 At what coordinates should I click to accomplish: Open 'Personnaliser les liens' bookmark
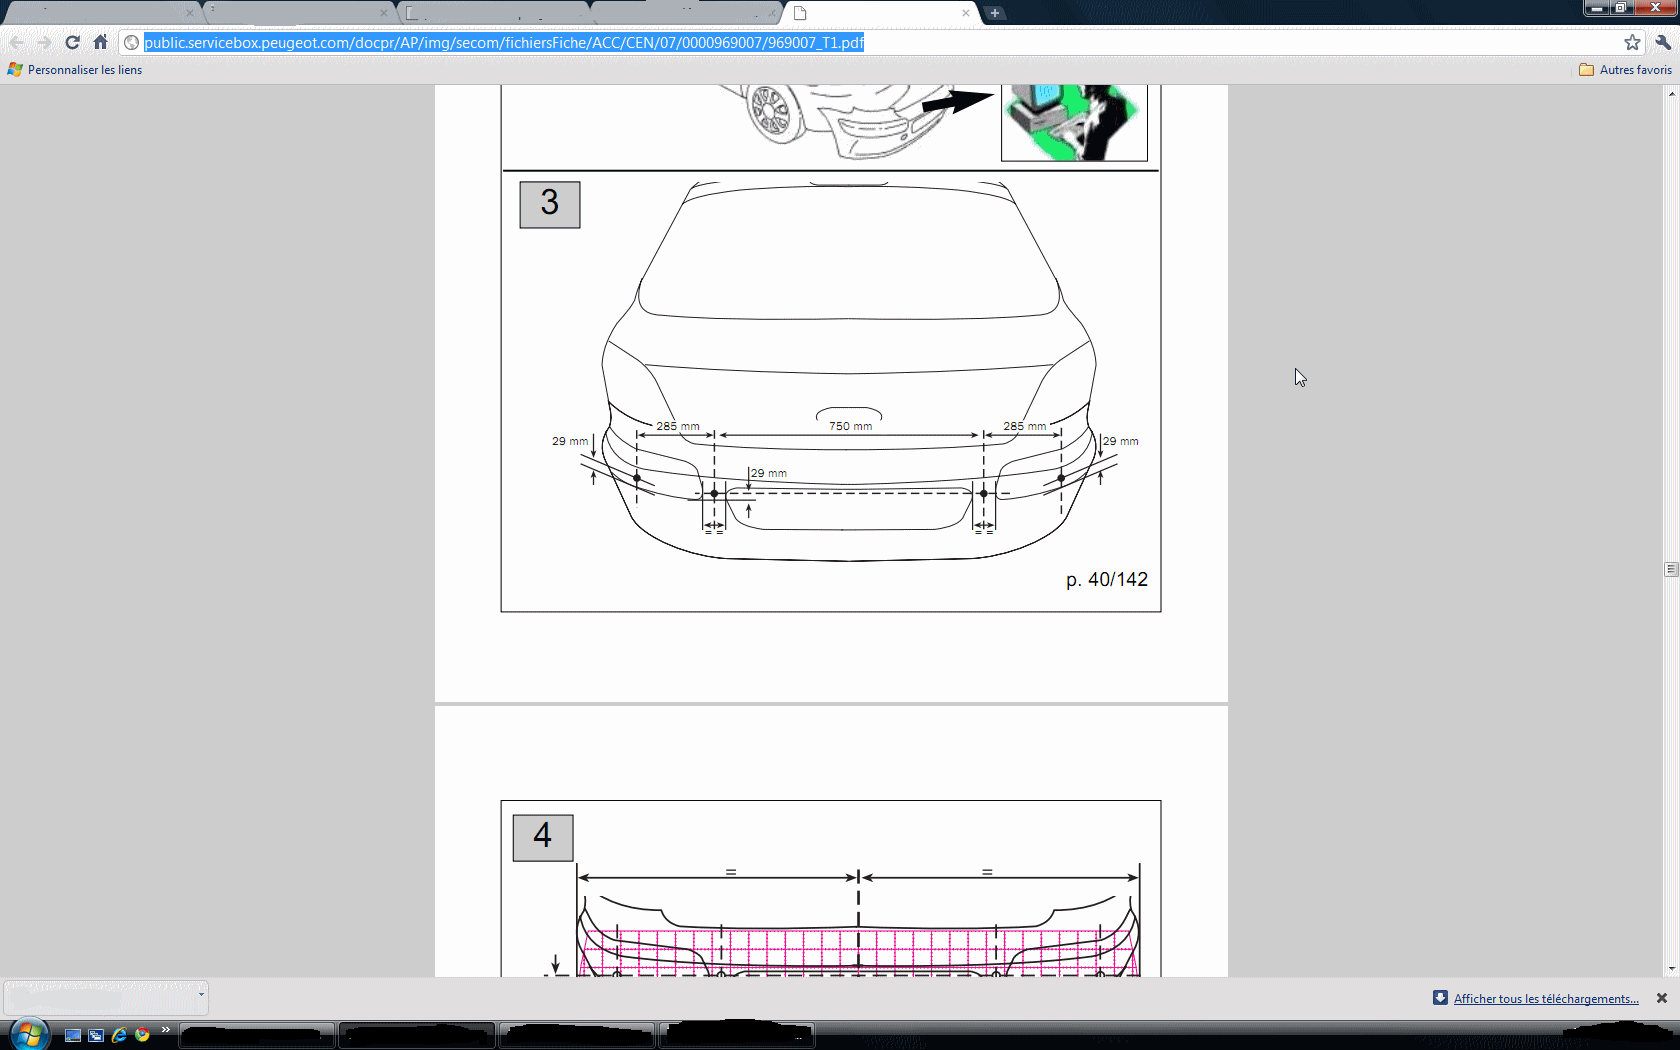coord(75,70)
